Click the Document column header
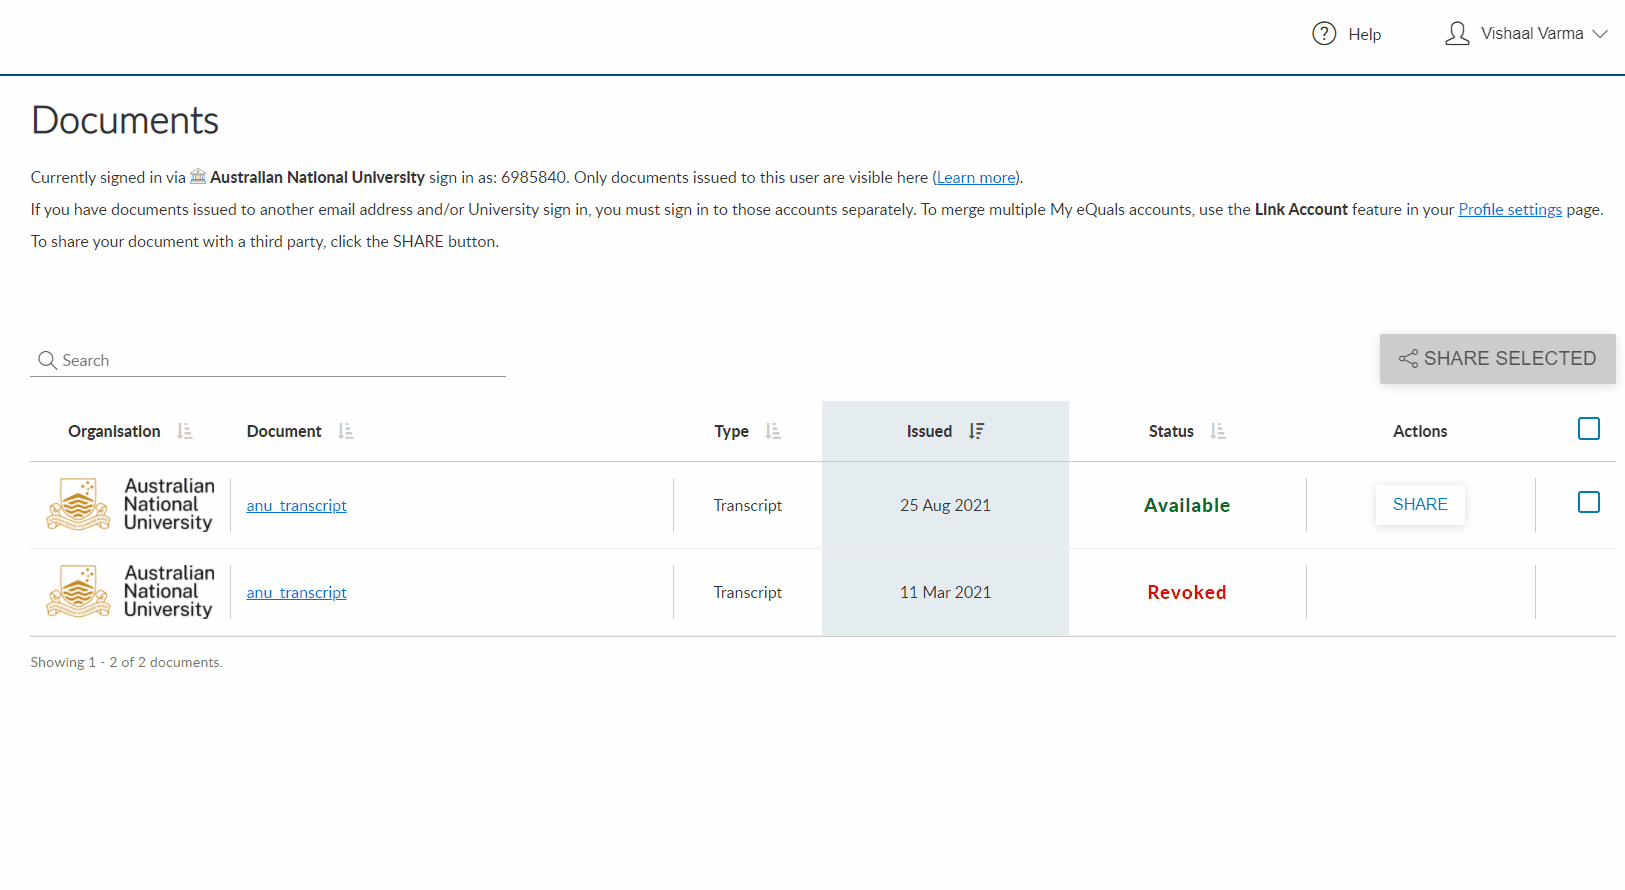This screenshot has width=1625, height=890. pyautogui.click(x=284, y=431)
